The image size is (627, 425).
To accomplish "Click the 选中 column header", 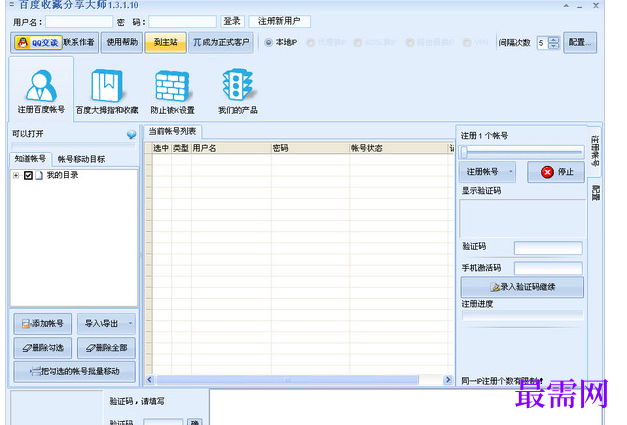I will pos(162,148).
